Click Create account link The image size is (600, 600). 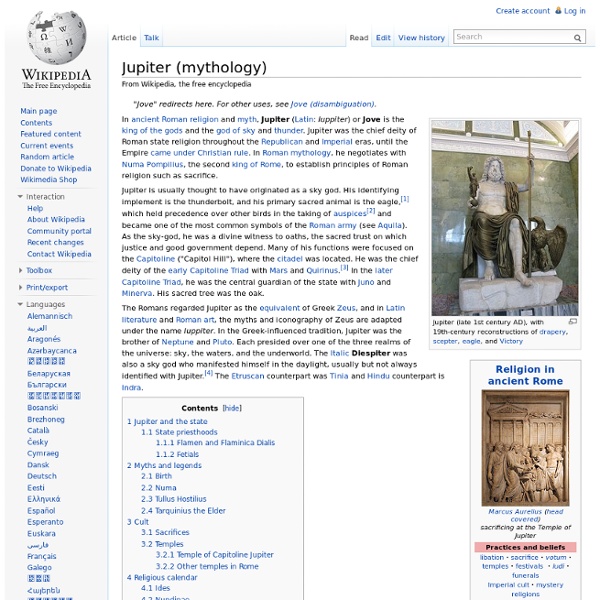(x=523, y=11)
